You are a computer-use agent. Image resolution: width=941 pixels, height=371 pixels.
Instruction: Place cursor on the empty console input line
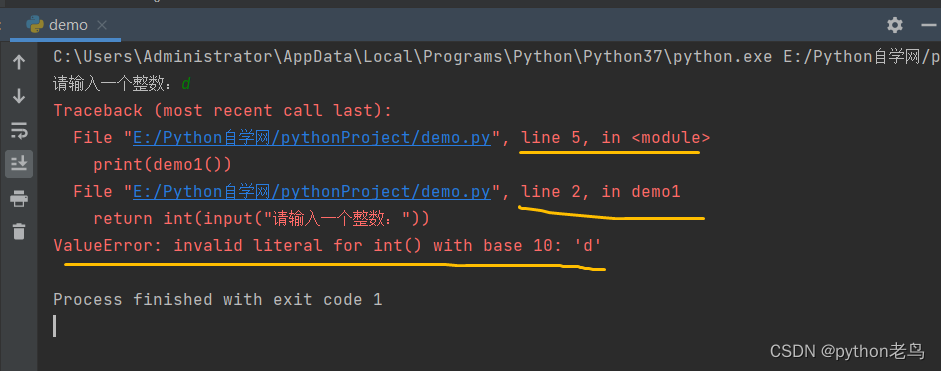55,325
